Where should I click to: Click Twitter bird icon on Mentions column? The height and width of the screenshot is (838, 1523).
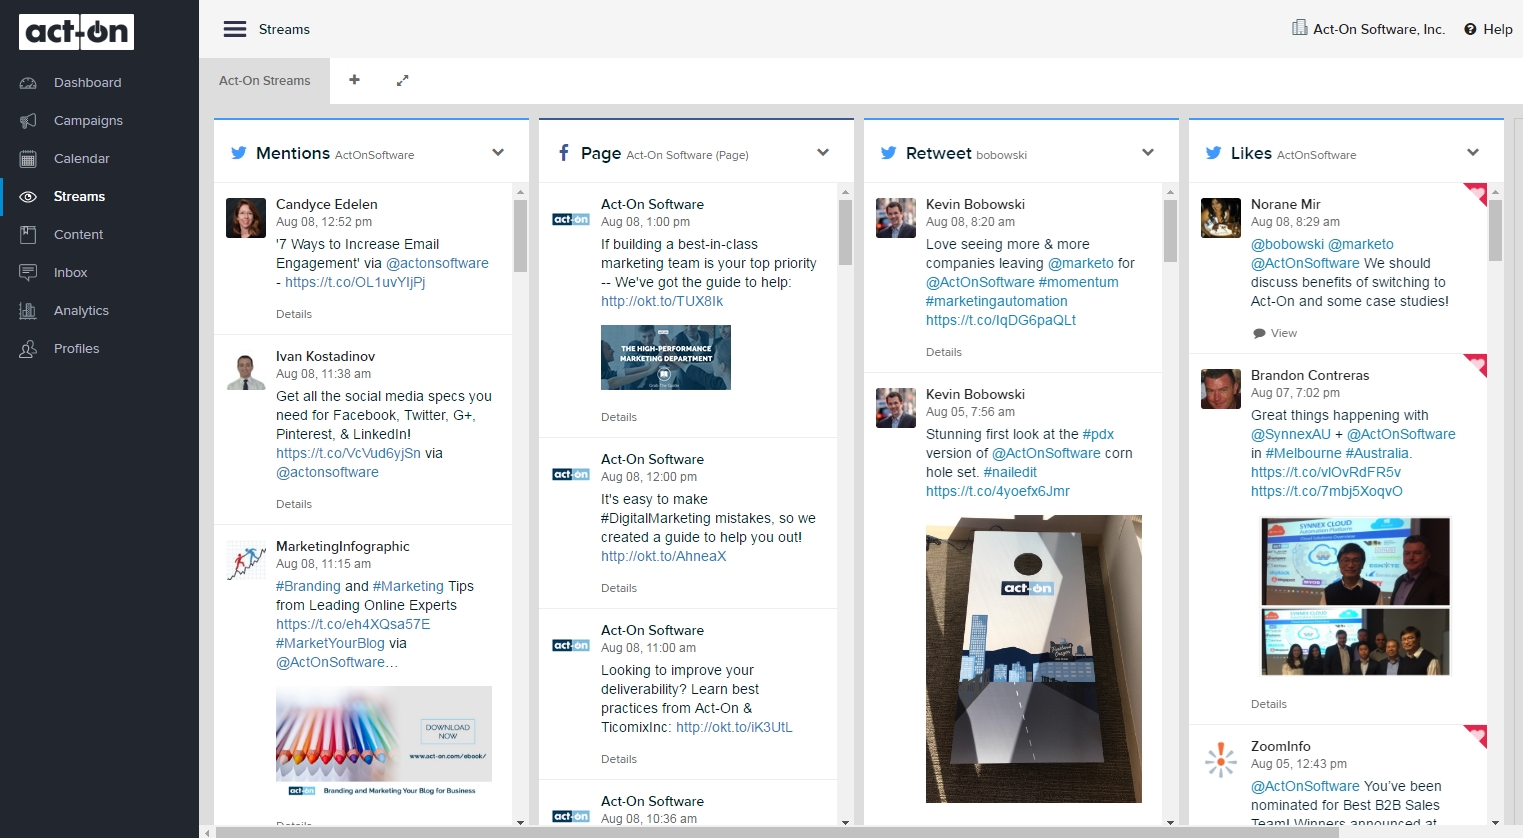click(239, 153)
